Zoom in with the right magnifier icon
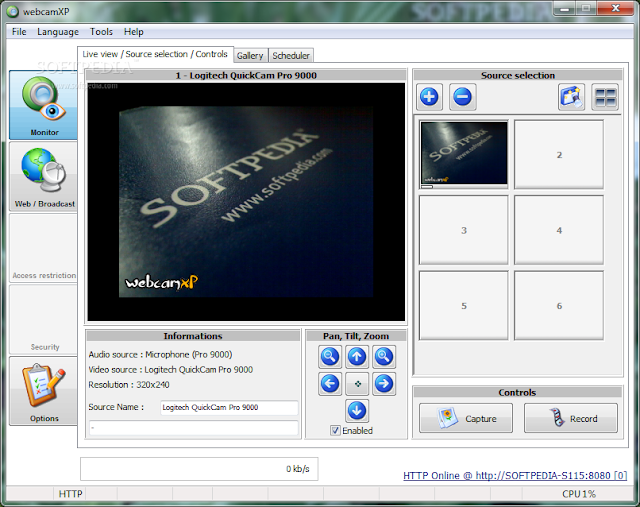 pos(384,356)
